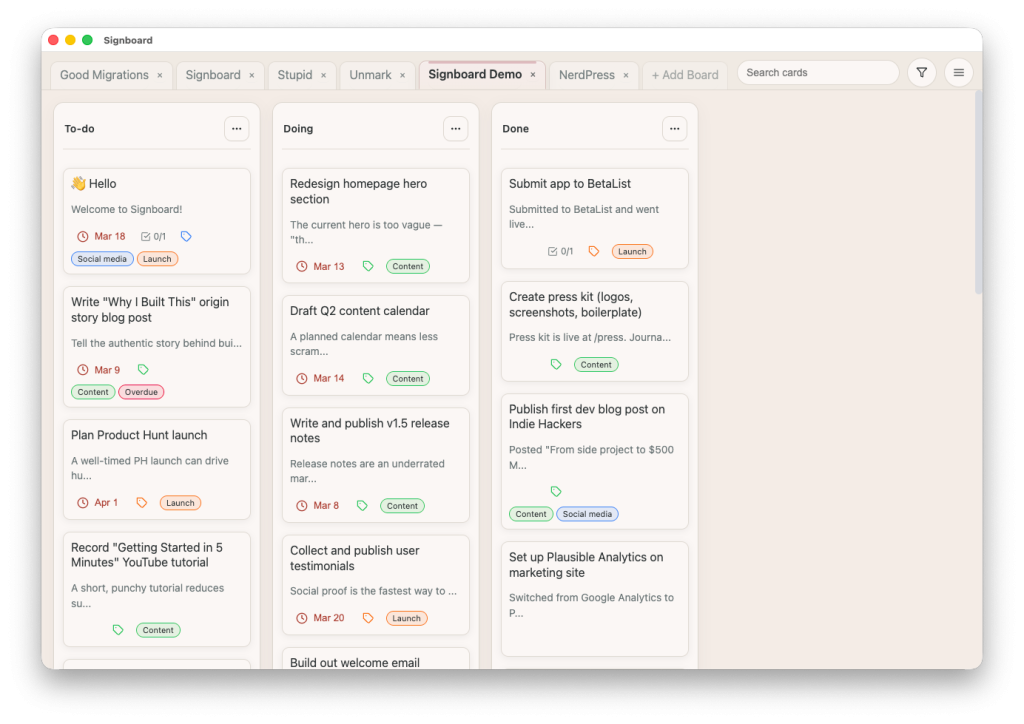
Task: Click the blue tag icon on Hello card
Action: point(186,237)
